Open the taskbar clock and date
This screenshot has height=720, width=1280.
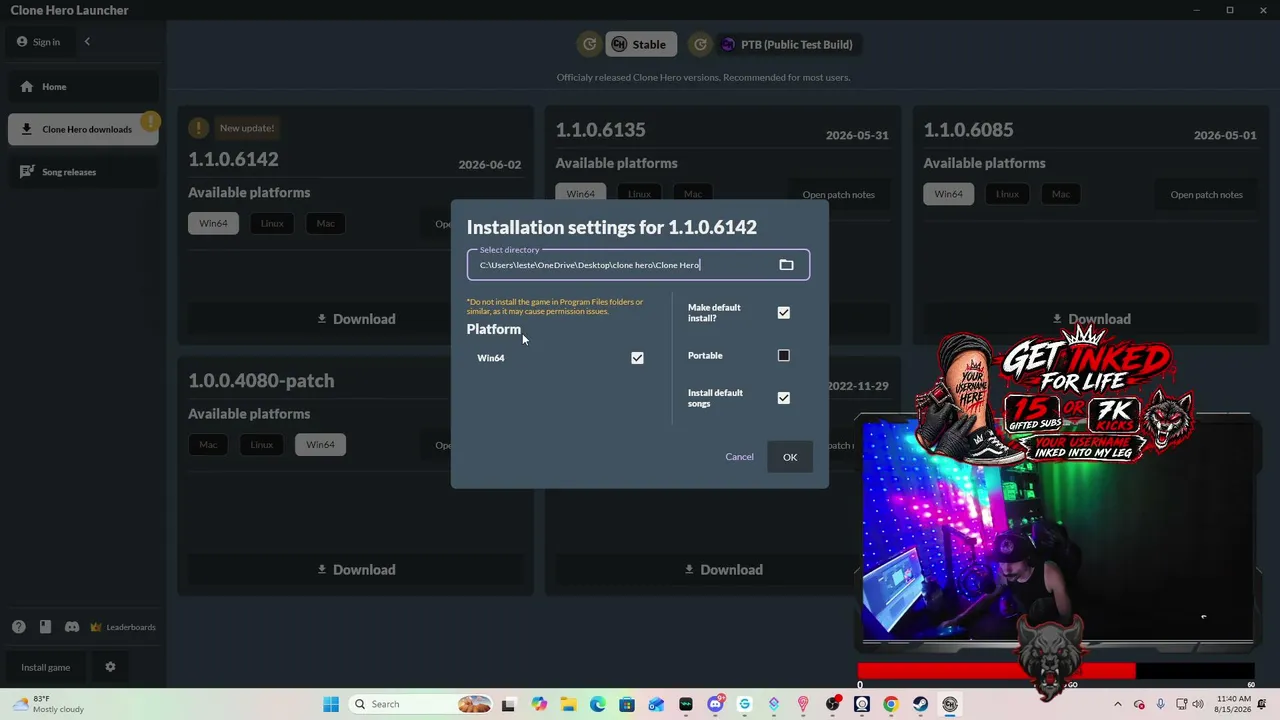(1234, 704)
